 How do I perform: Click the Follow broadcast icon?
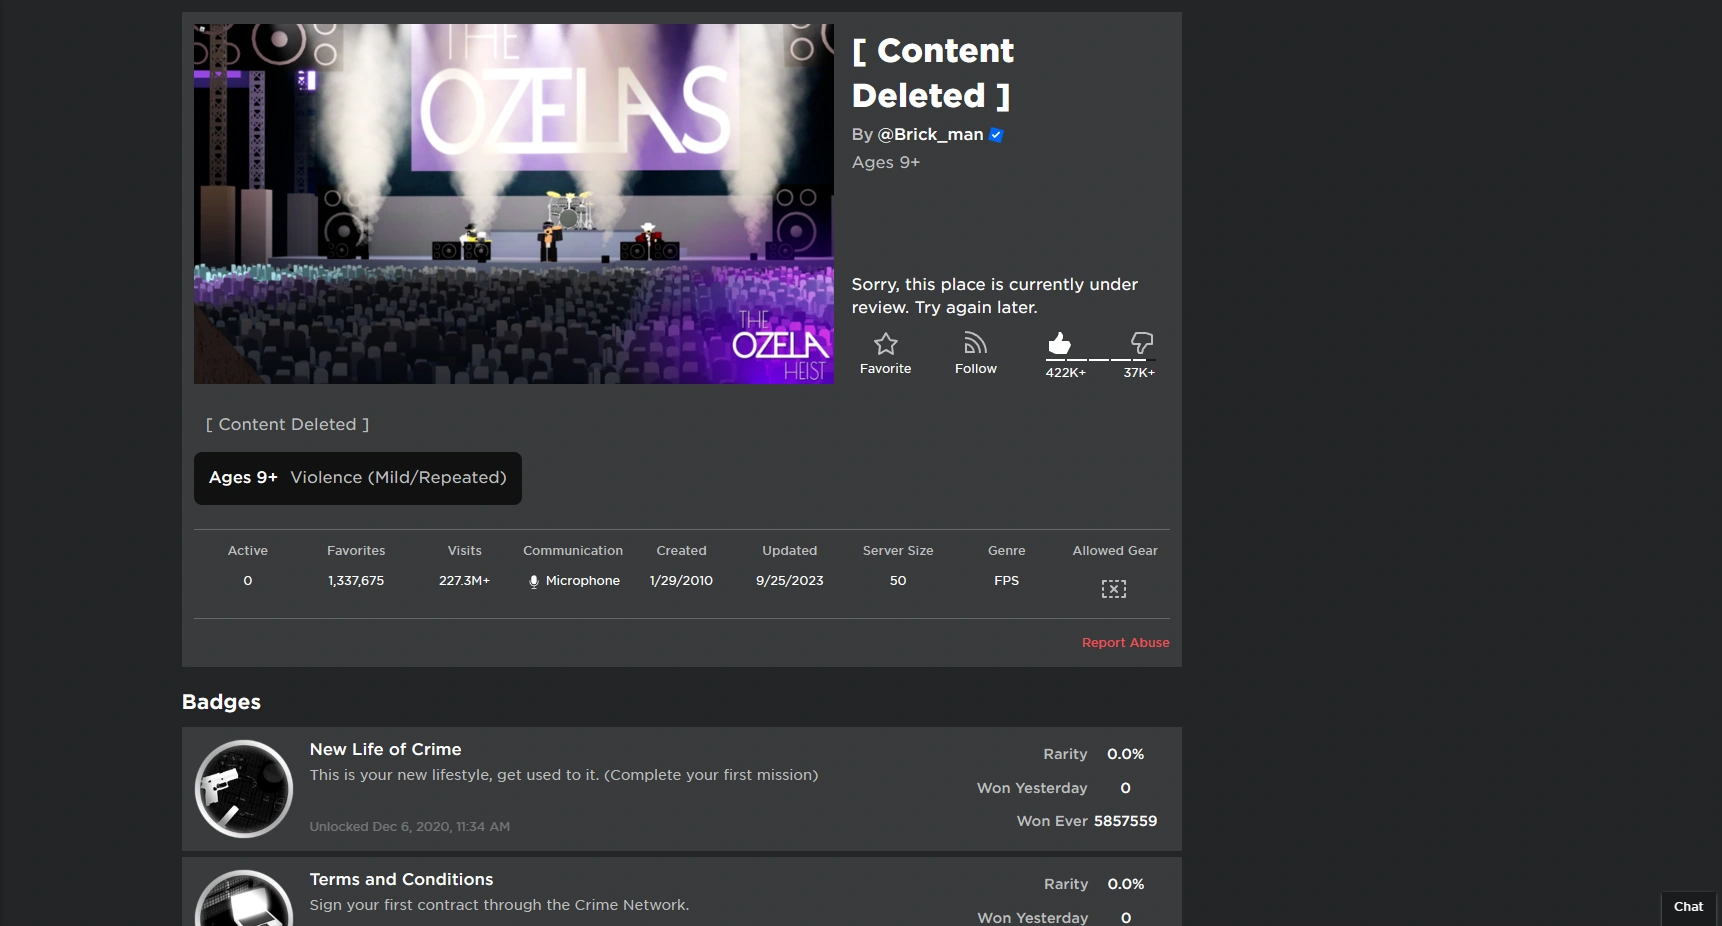click(x=976, y=344)
